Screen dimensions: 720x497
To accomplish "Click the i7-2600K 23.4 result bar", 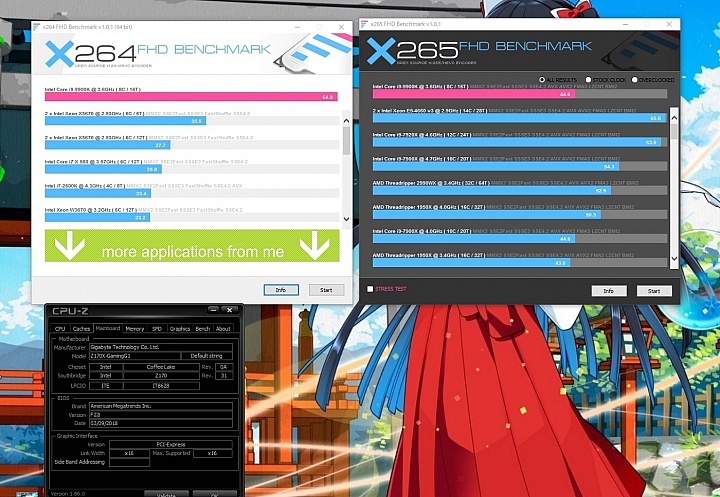I will pos(98,193).
